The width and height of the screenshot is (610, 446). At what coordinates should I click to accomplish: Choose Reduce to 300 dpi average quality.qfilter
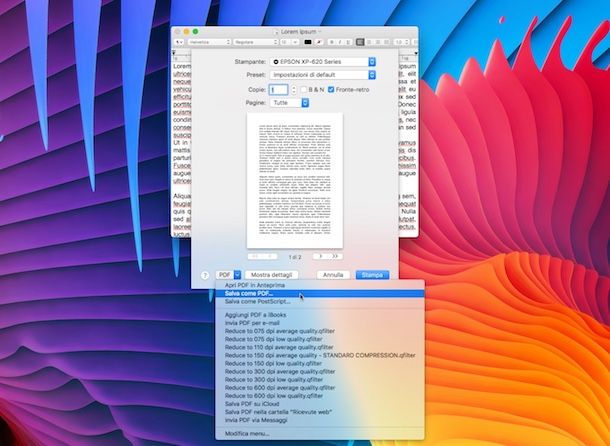[320, 372]
